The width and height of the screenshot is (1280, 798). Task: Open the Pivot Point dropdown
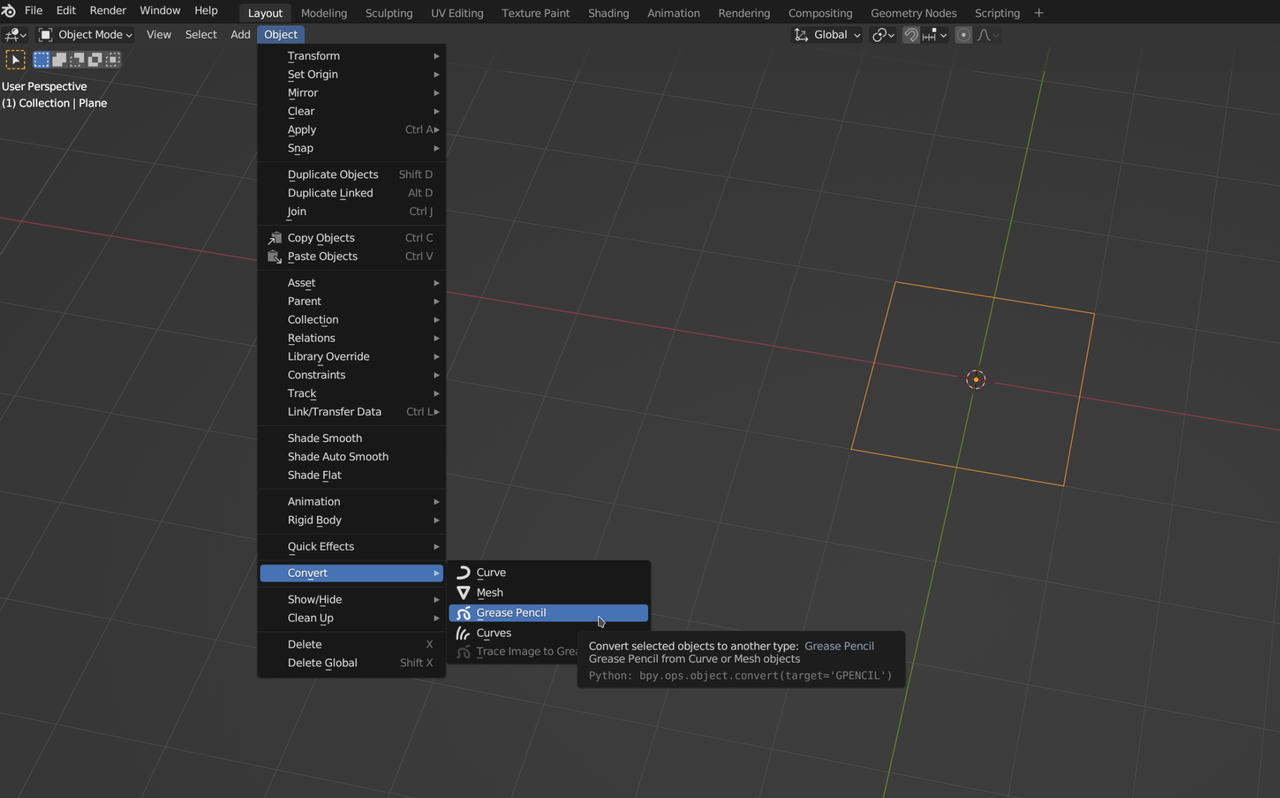click(882, 35)
